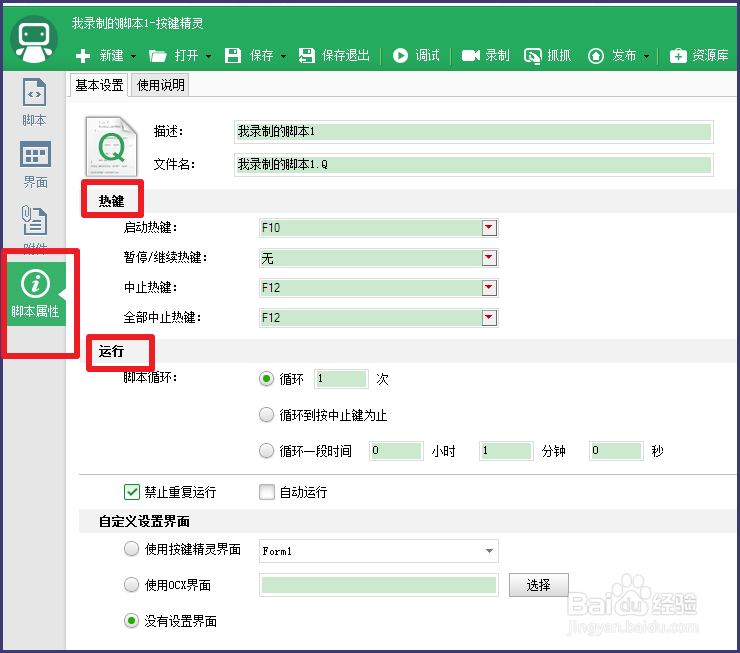Click the Record (录制) camera icon

pos(471,56)
